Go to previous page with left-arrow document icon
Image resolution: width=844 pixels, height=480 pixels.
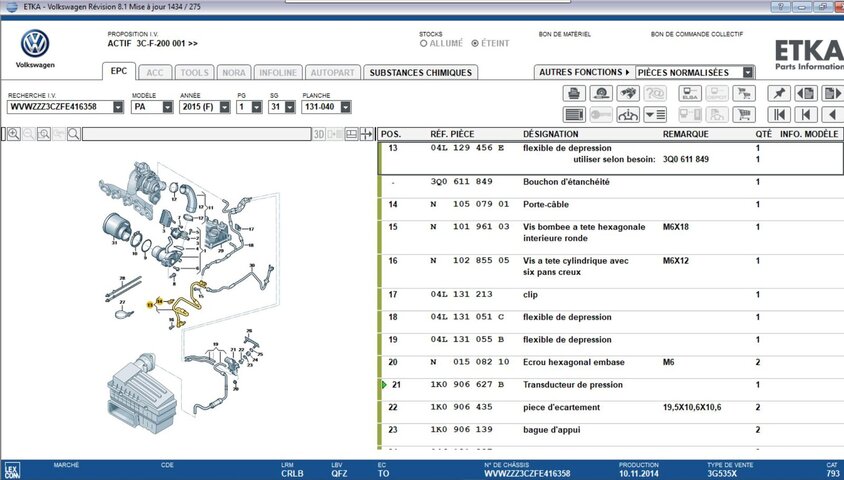806,94
